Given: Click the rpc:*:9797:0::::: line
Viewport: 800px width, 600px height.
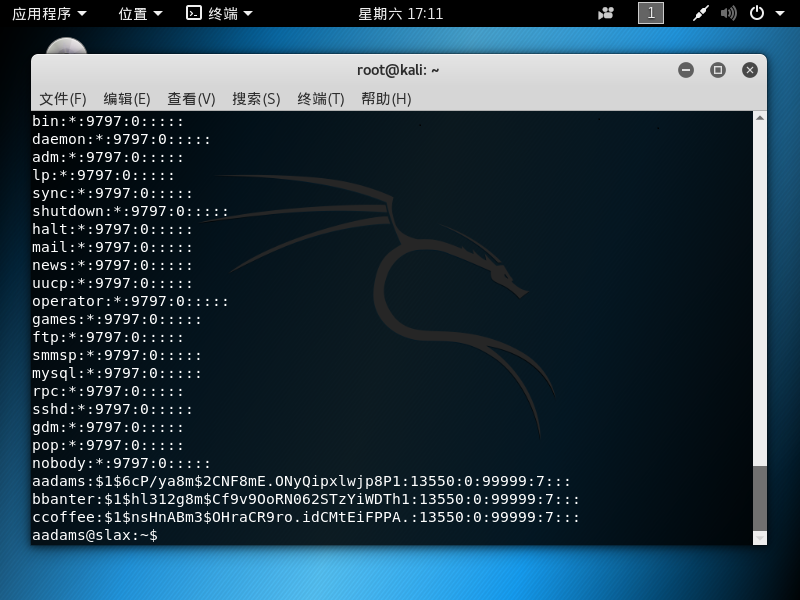Looking at the screenshot, I should 108,391.
